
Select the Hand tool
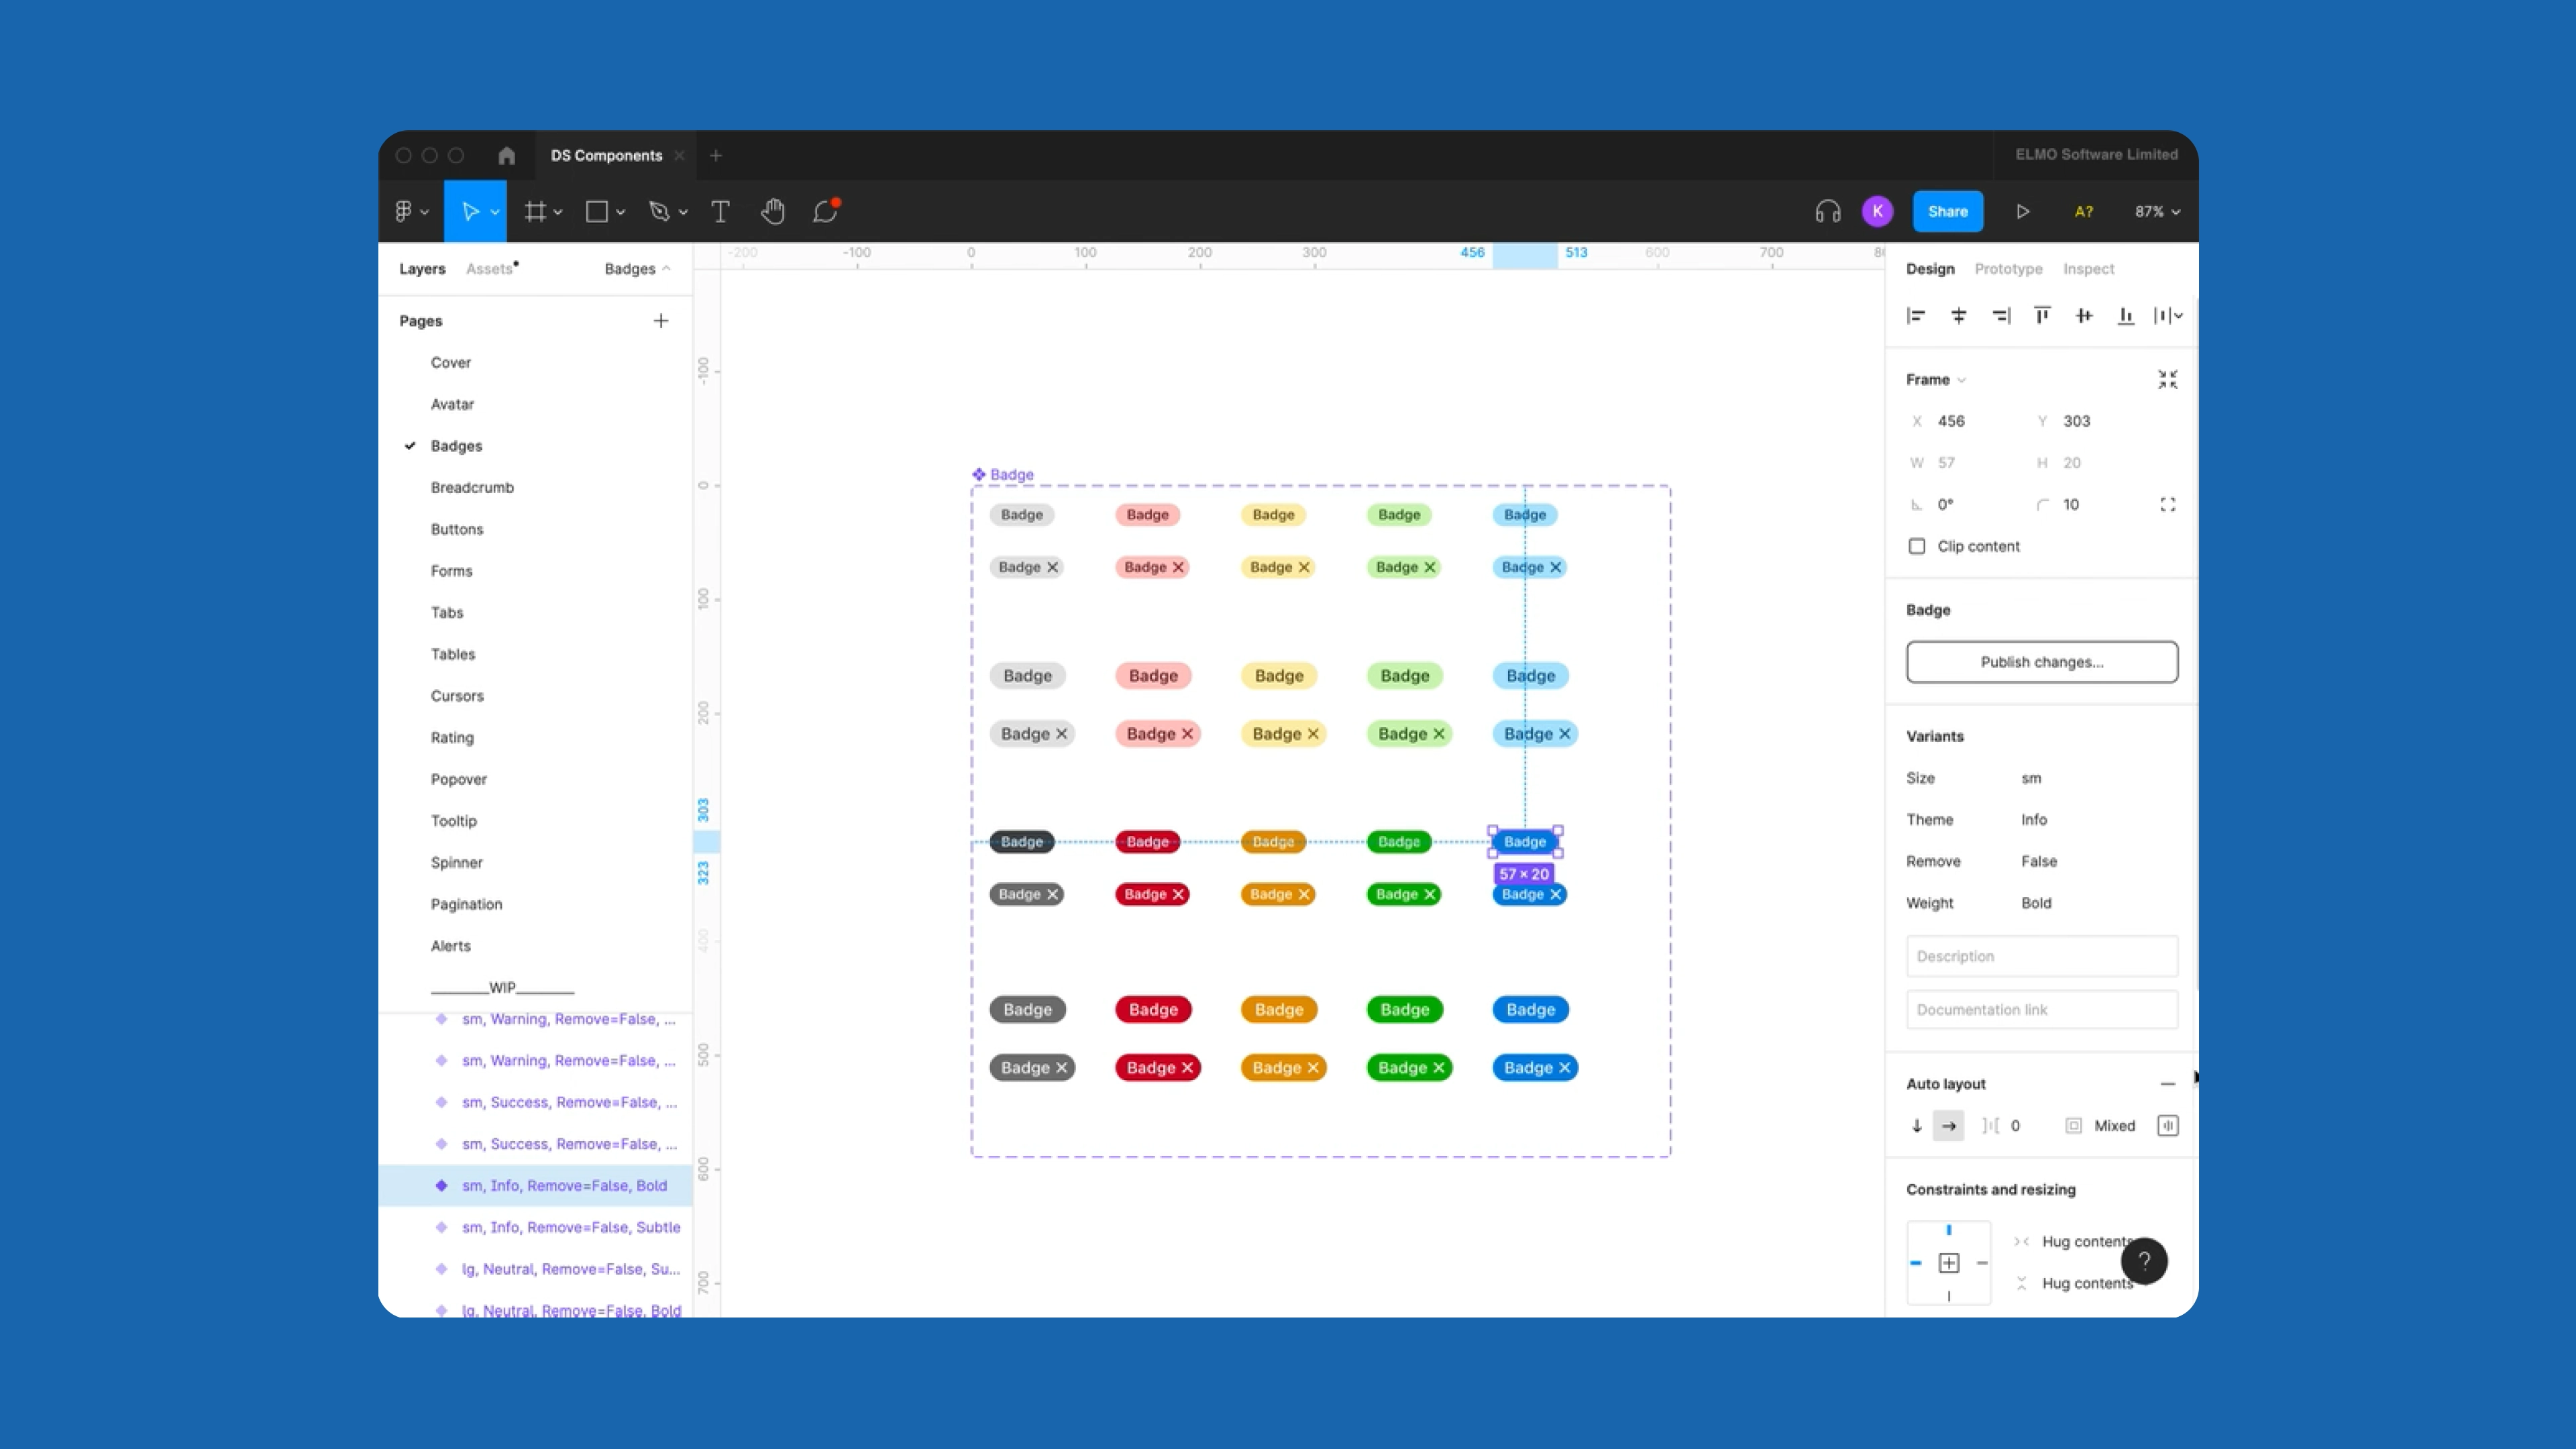tap(773, 211)
